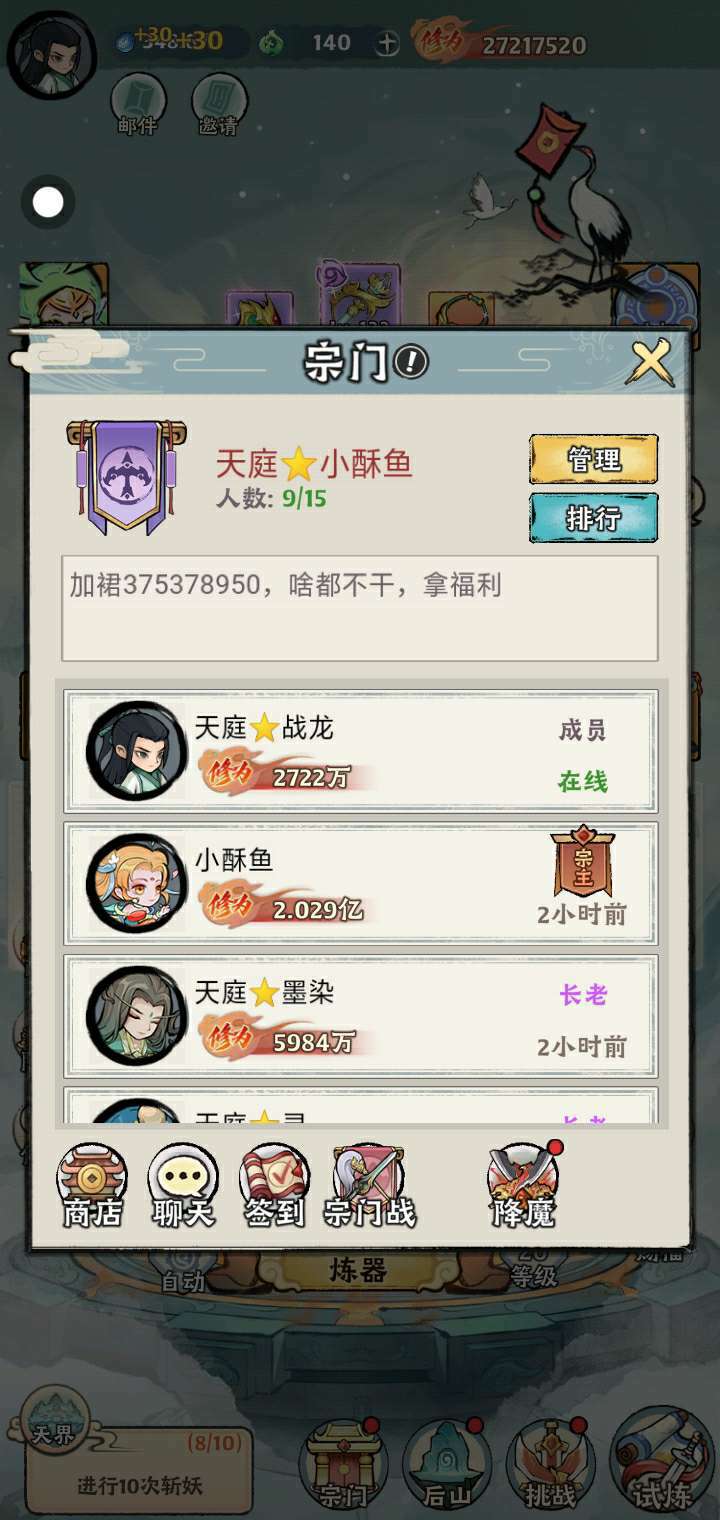This screenshot has width=720, height=1520.
Task: Open the 邮件 mail icon
Action: click(x=138, y=105)
